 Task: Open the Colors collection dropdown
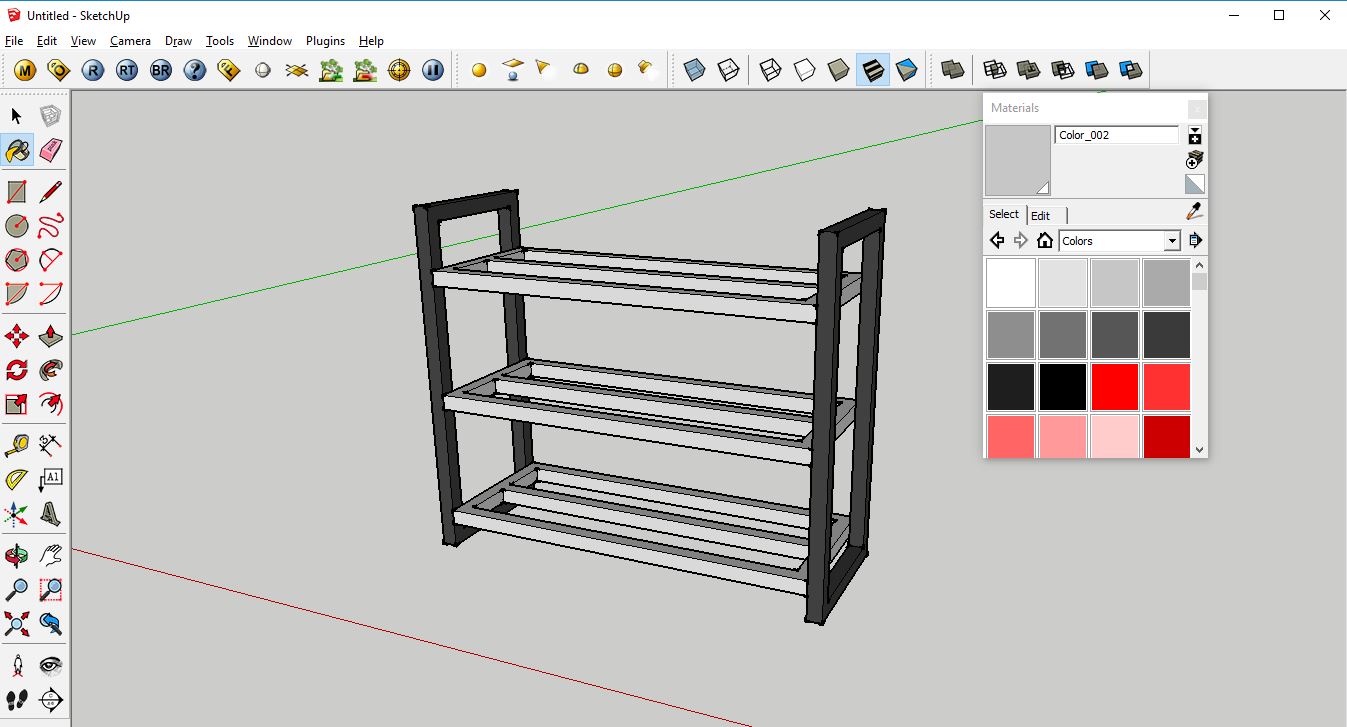coord(1172,240)
